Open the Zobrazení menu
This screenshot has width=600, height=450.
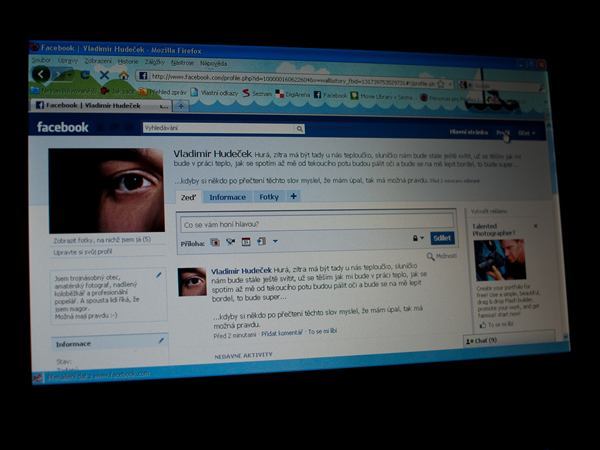[x=98, y=61]
